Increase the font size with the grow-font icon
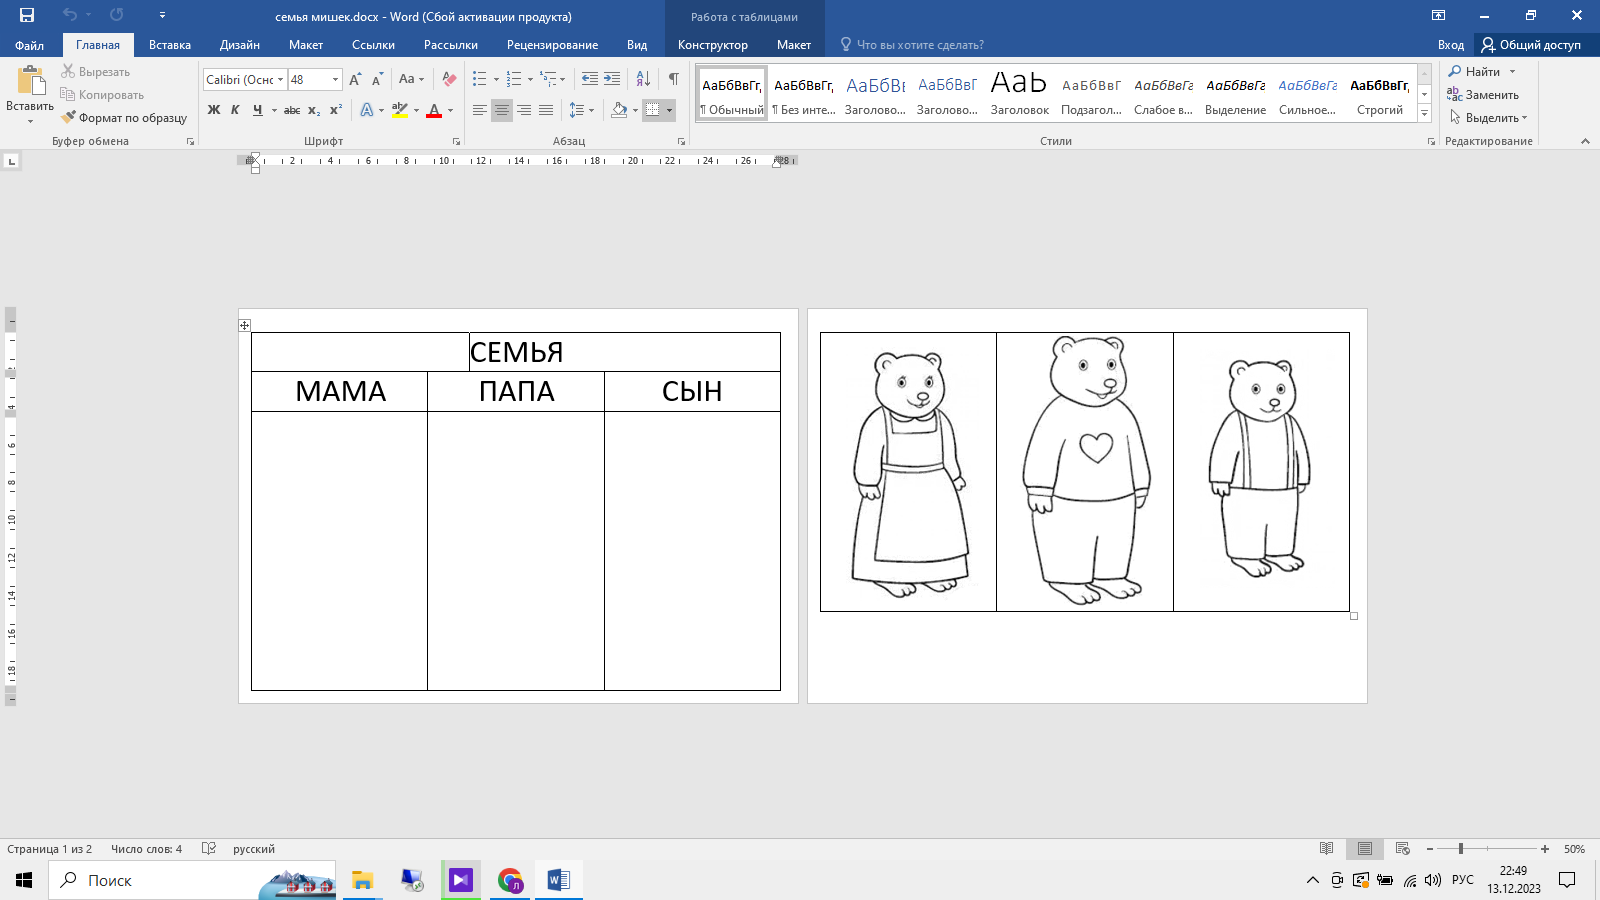The image size is (1600, 900). tap(355, 79)
